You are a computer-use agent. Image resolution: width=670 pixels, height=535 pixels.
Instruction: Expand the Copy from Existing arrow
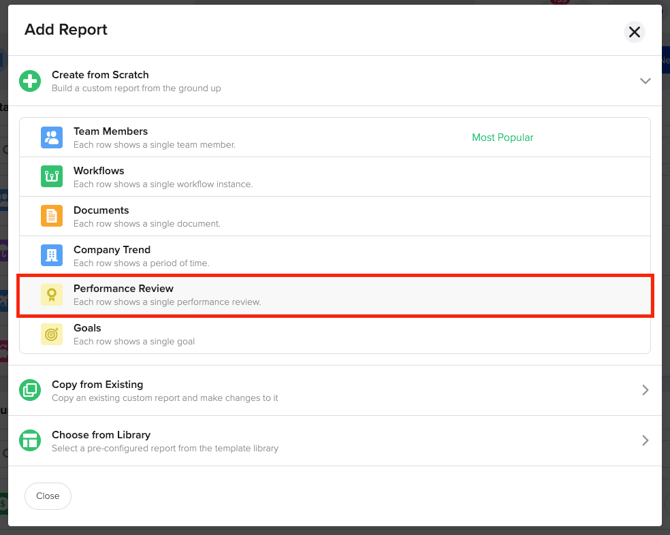[645, 390]
